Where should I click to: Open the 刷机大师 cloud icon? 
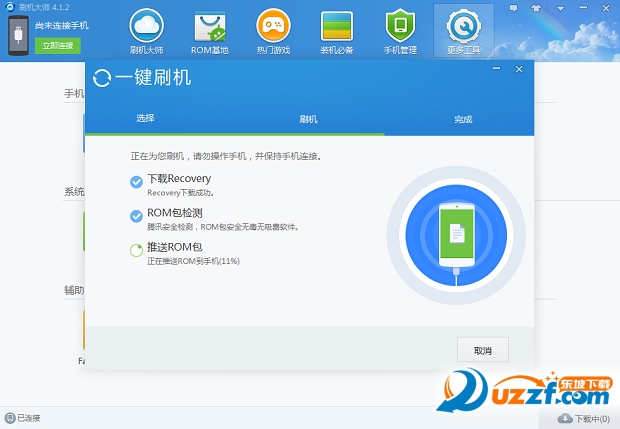coord(146,26)
